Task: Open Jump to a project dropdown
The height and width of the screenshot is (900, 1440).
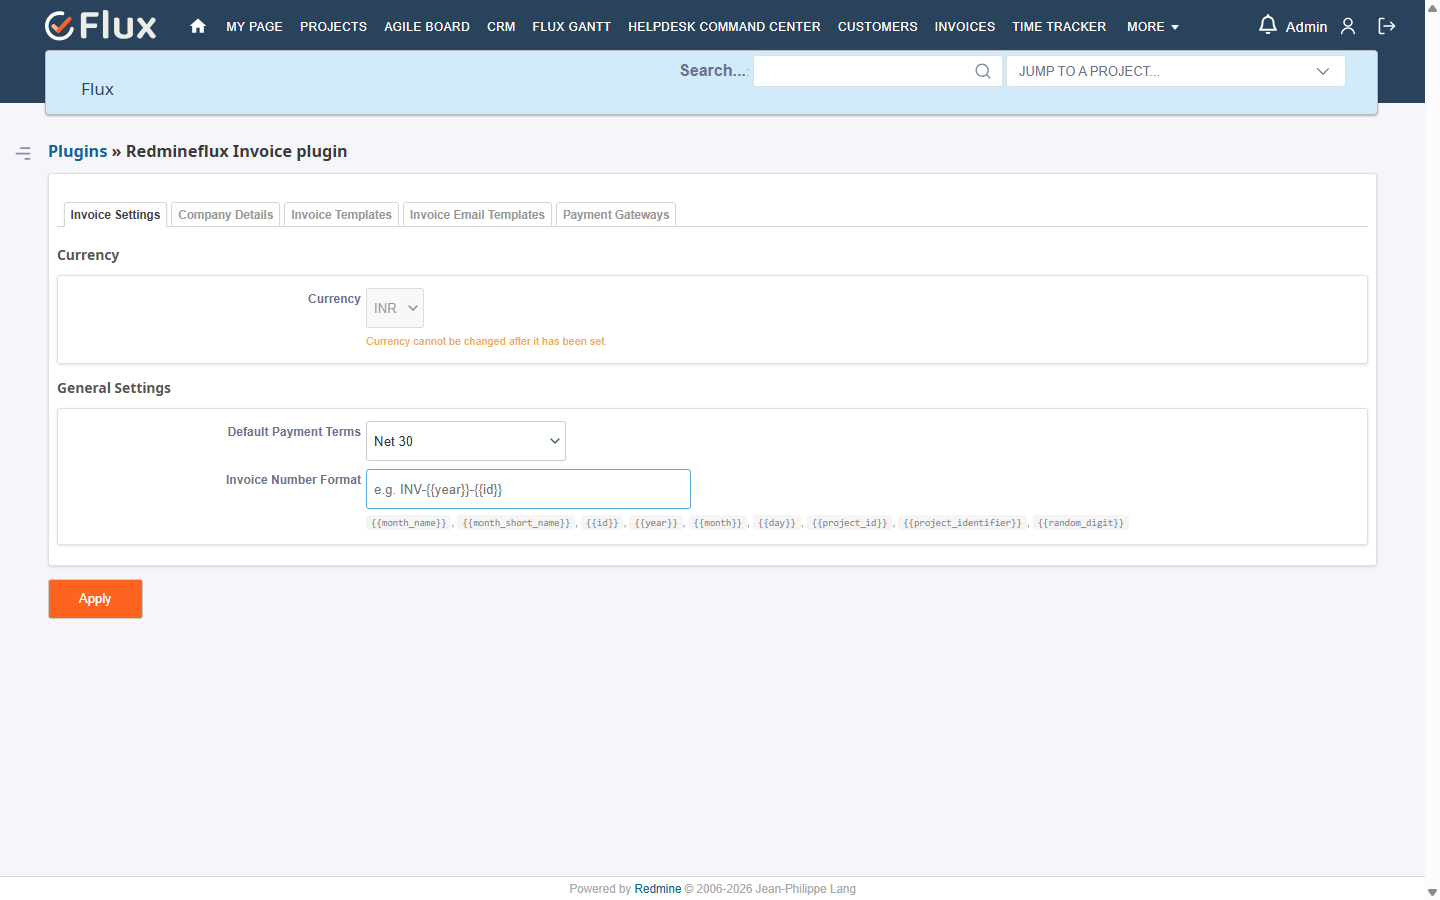Action: pos(1175,71)
